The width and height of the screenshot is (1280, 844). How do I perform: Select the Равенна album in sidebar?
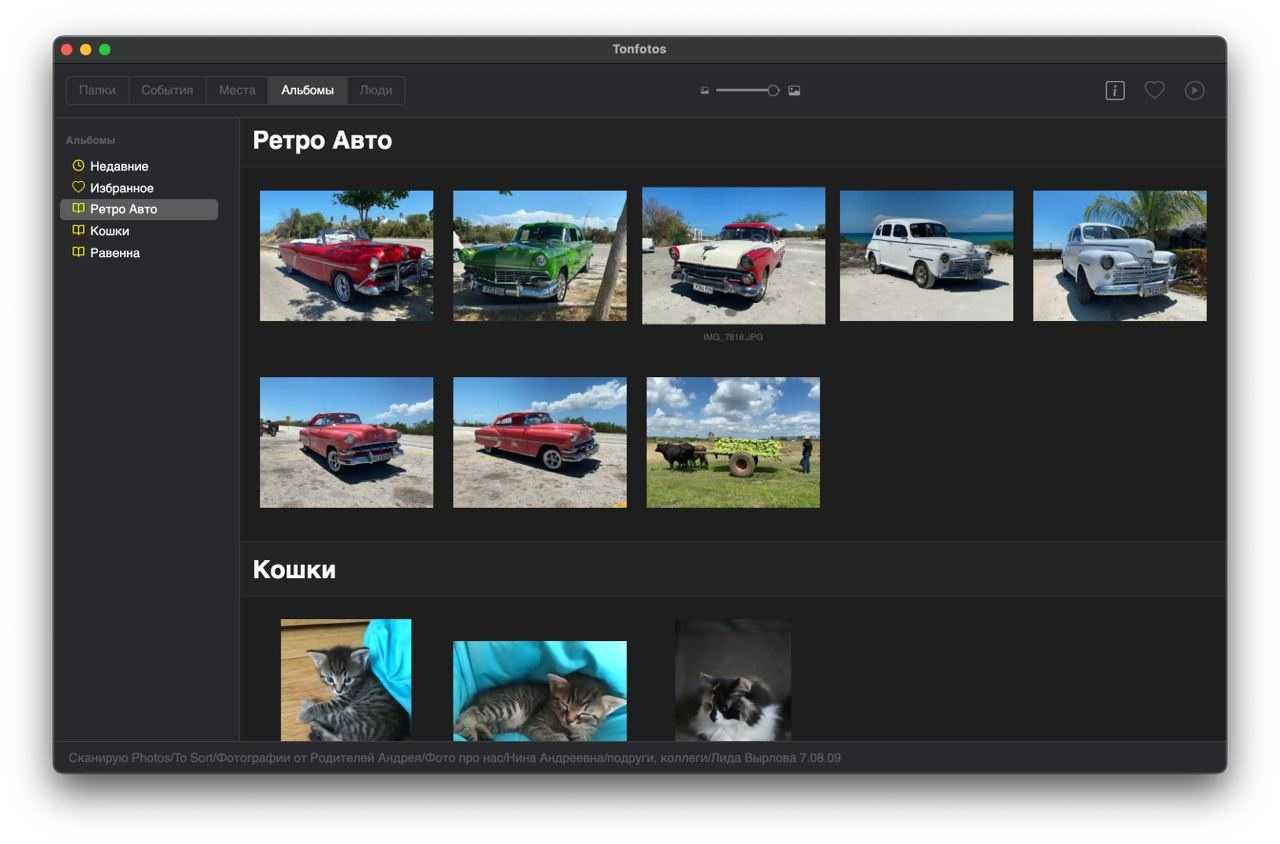114,253
